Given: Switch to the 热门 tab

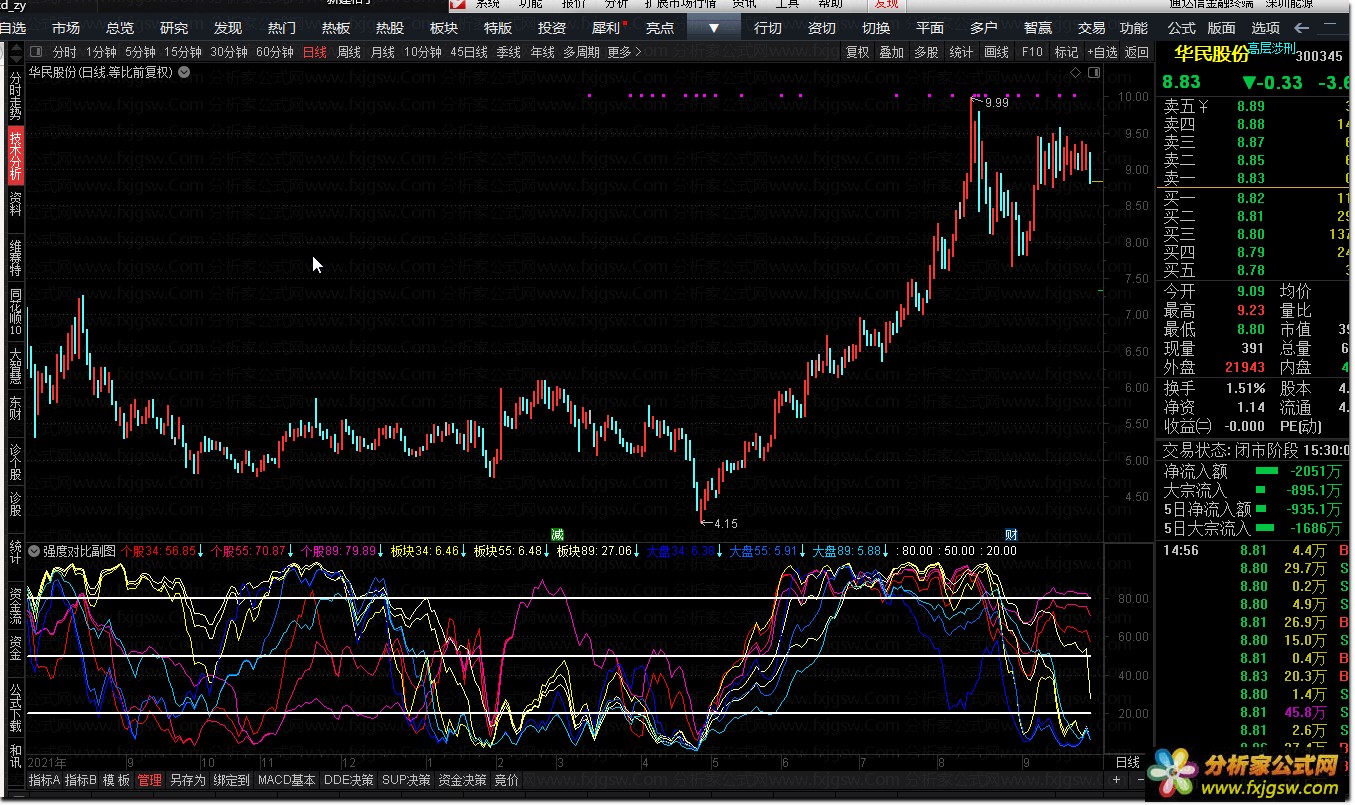Looking at the screenshot, I should click(x=282, y=28).
